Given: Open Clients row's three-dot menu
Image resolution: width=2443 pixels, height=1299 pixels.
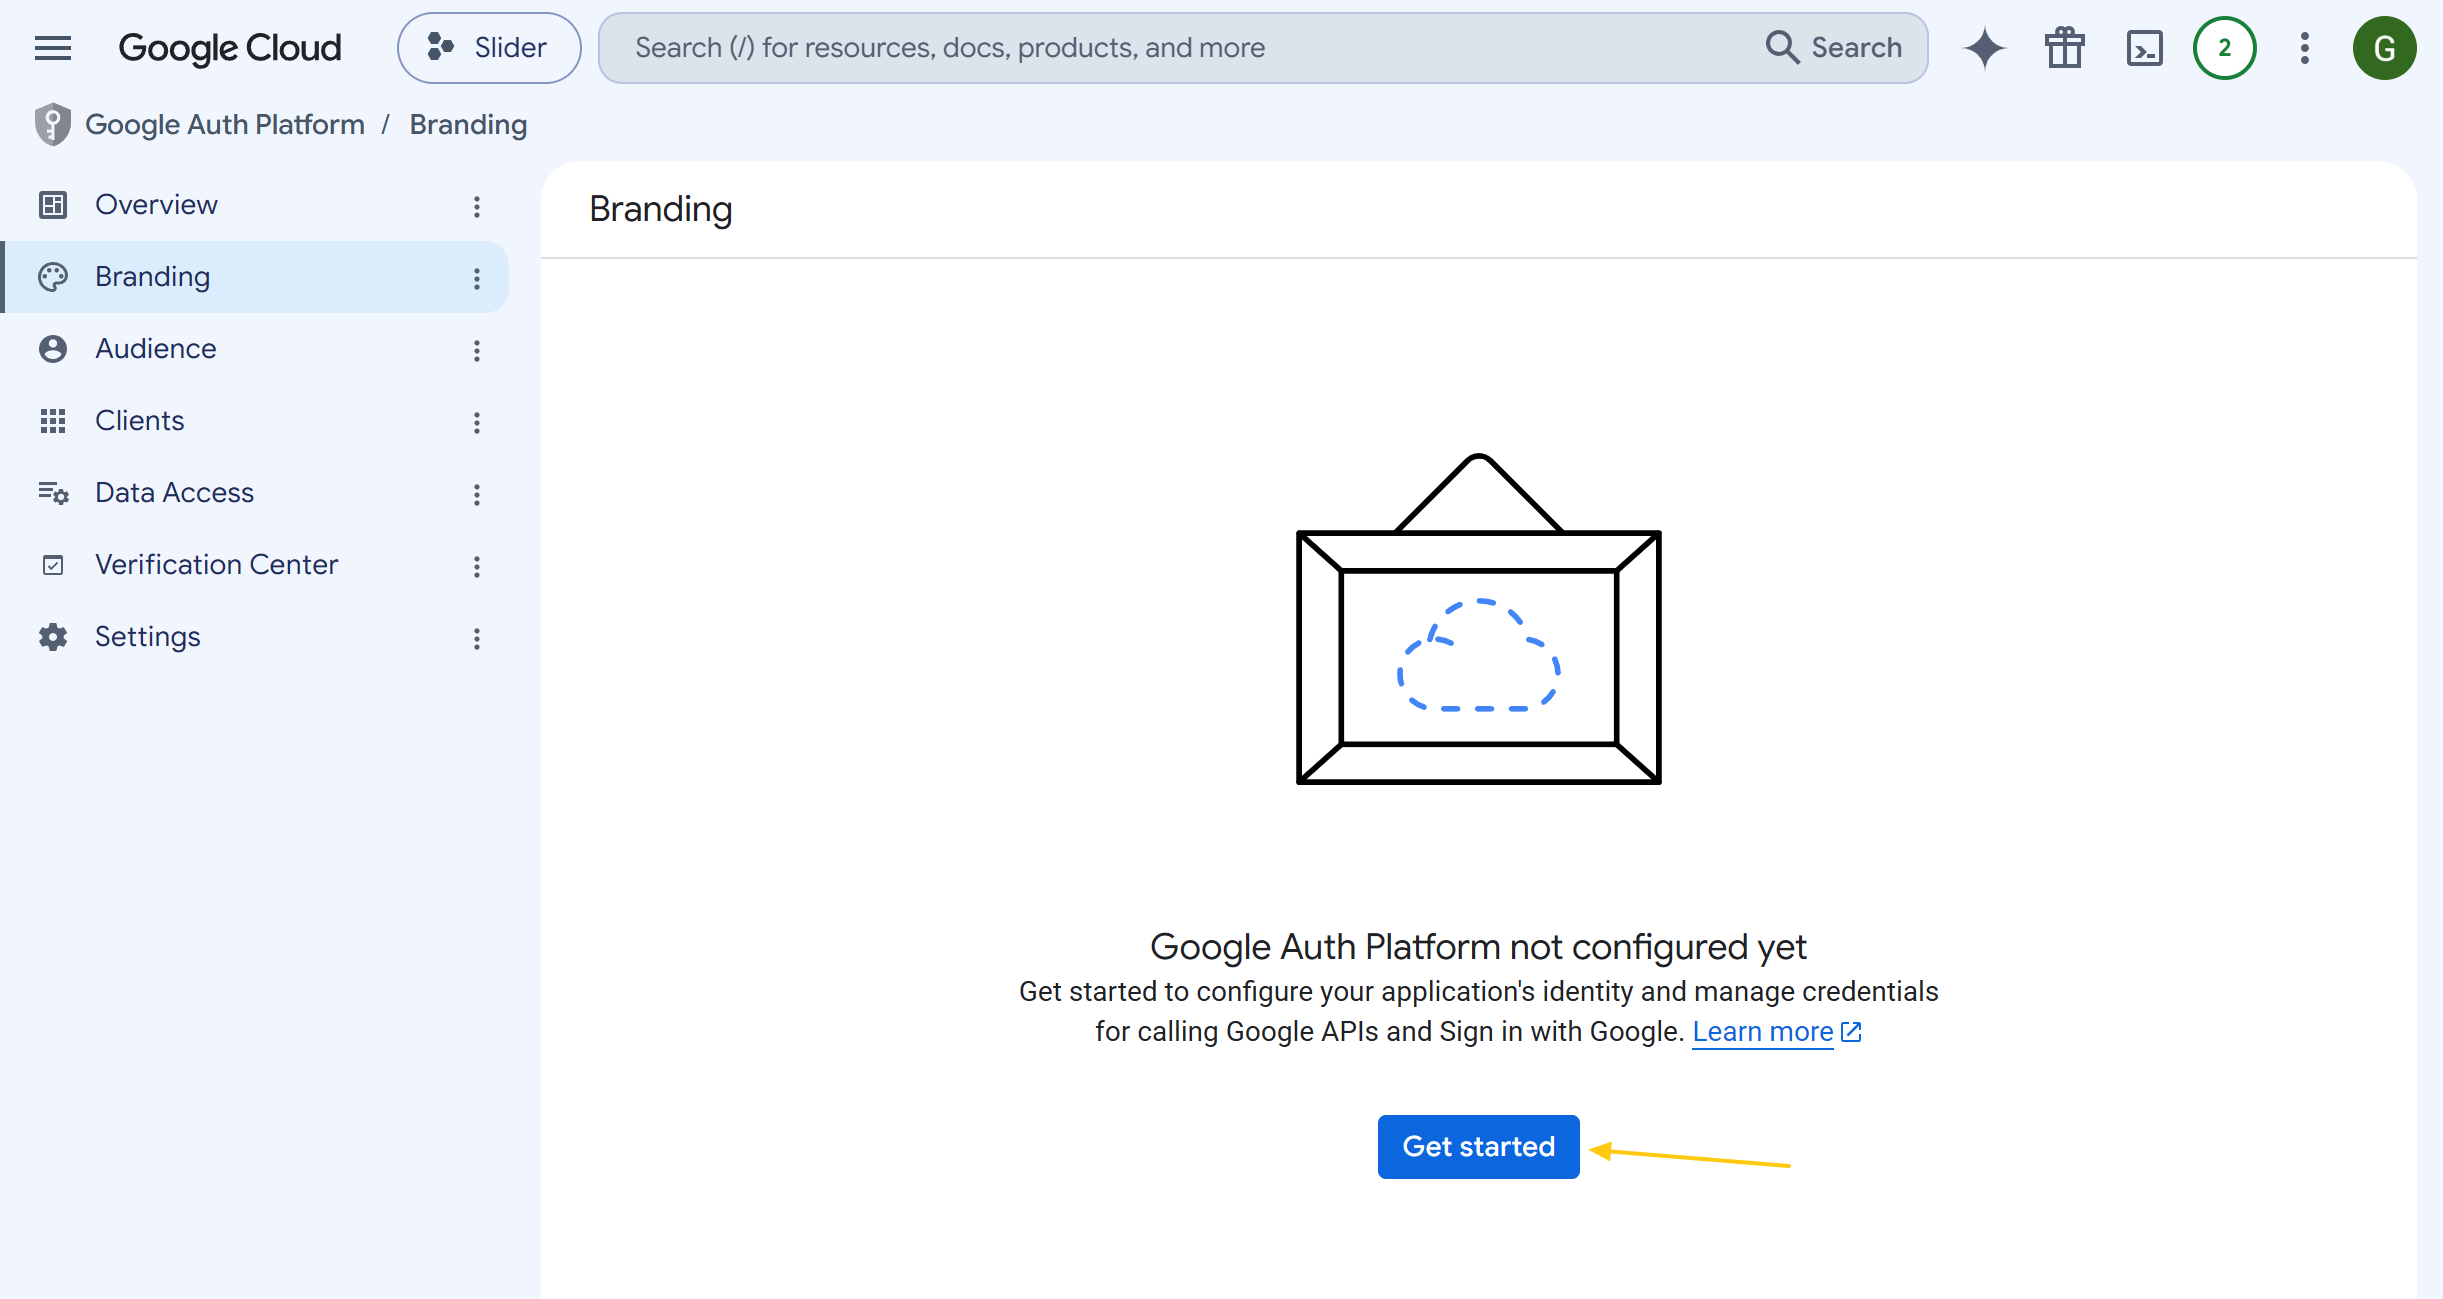Looking at the screenshot, I should tap(477, 422).
